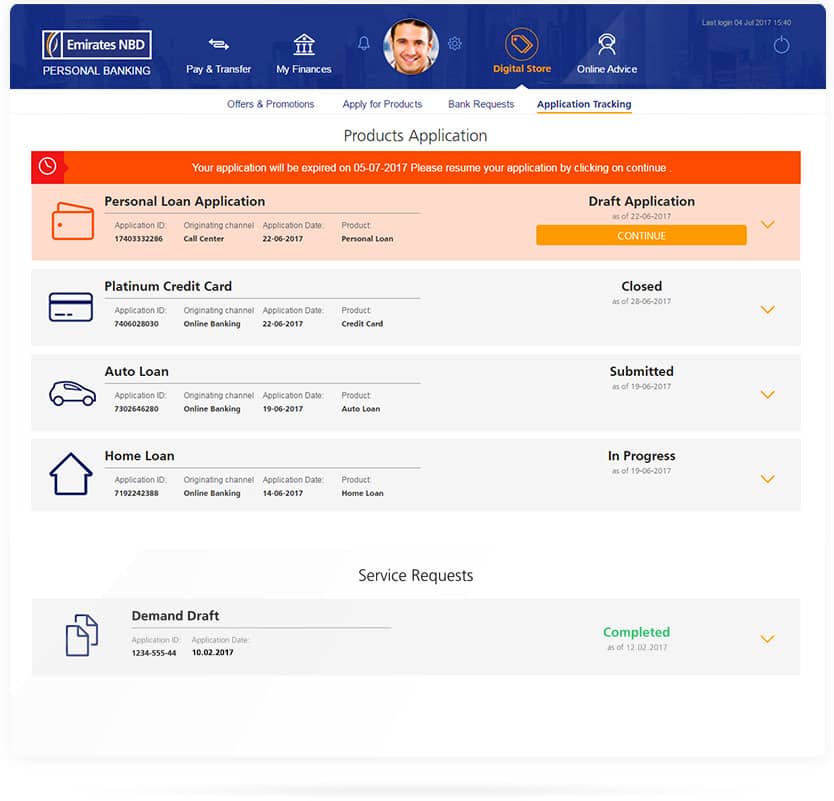
Task: Open Digital Store tag icon
Action: click(x=522, y=44)
